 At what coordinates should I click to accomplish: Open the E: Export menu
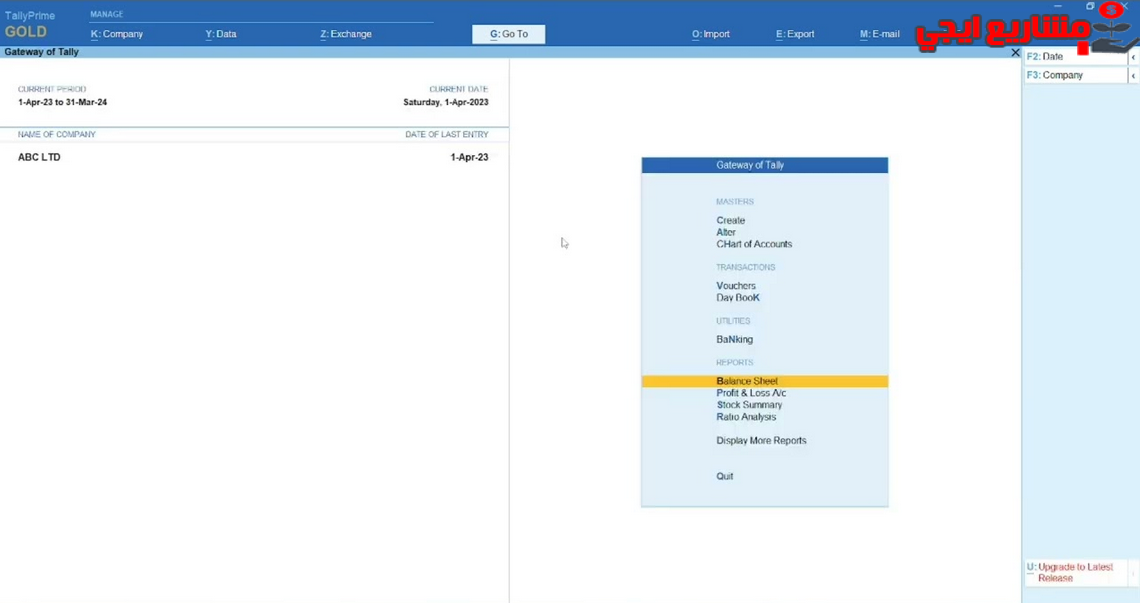click(x=795, y=34)
